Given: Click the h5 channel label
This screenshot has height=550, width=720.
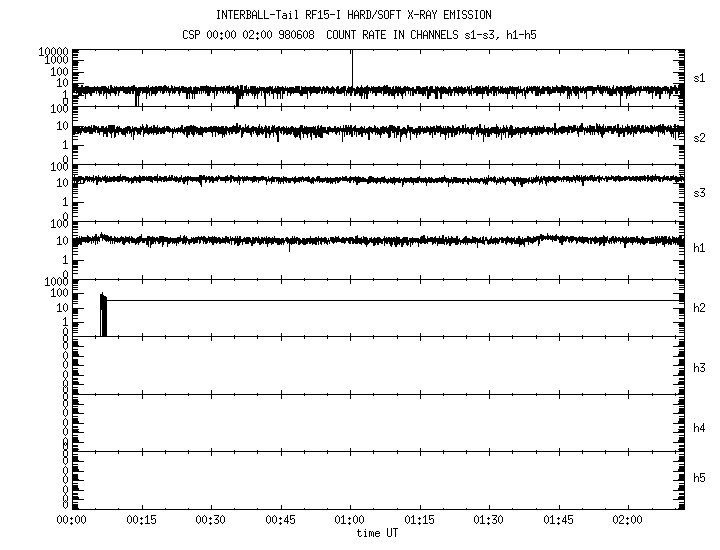Looking at the screenshot, I should [700, 478].
